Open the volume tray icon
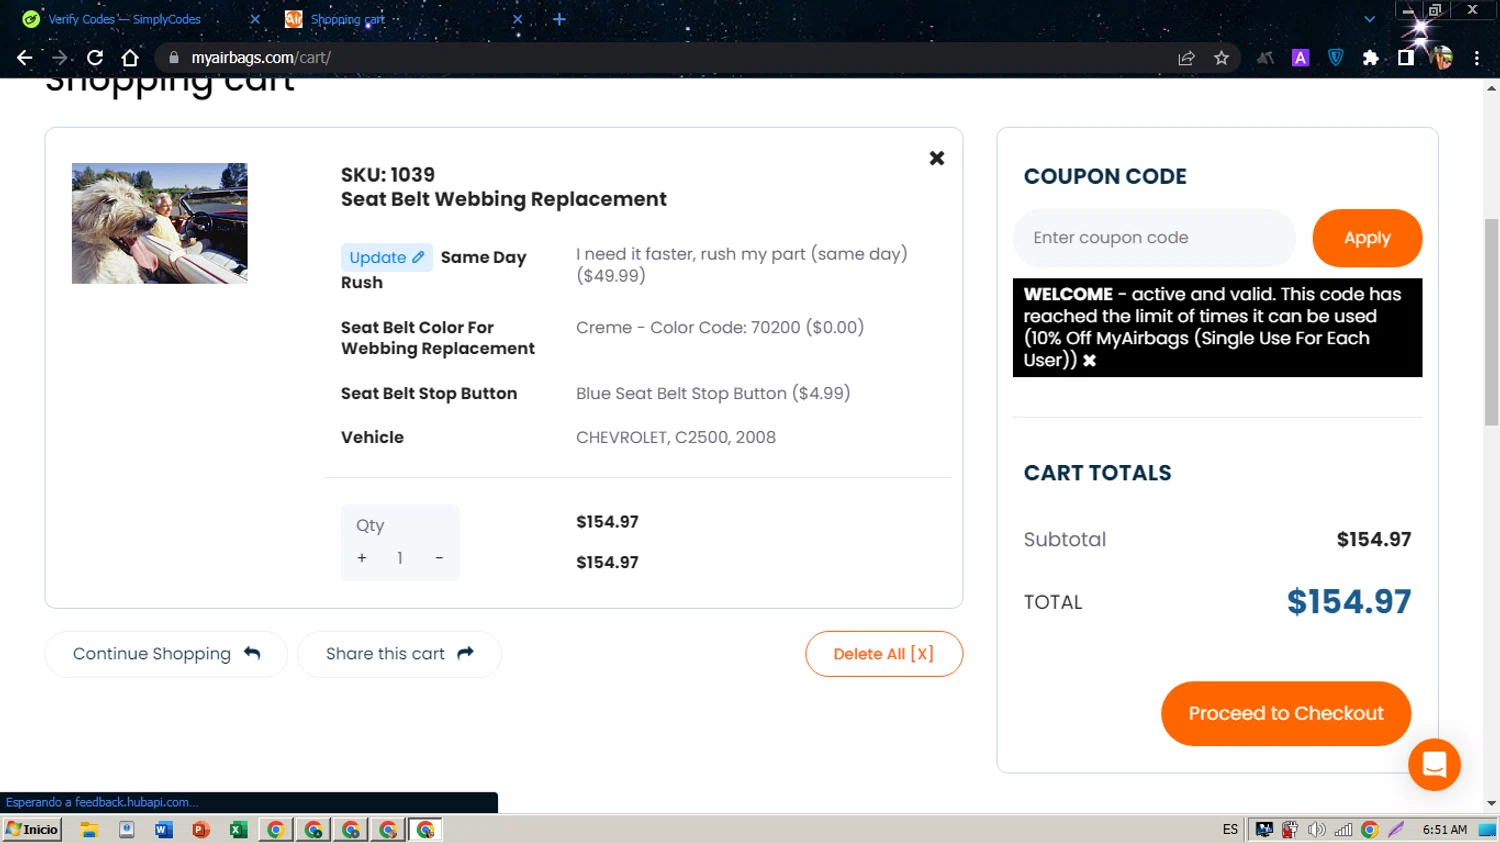This screenshot has height=843, width=1500. [x=1317, y=829]
